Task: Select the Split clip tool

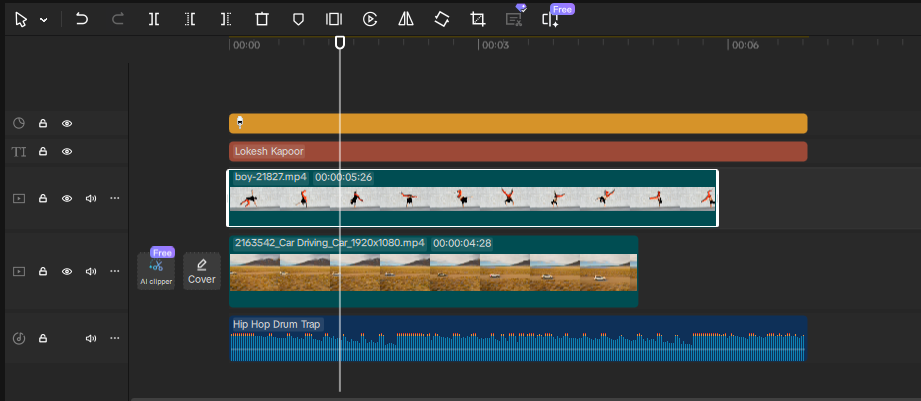Action: [153, 19]
